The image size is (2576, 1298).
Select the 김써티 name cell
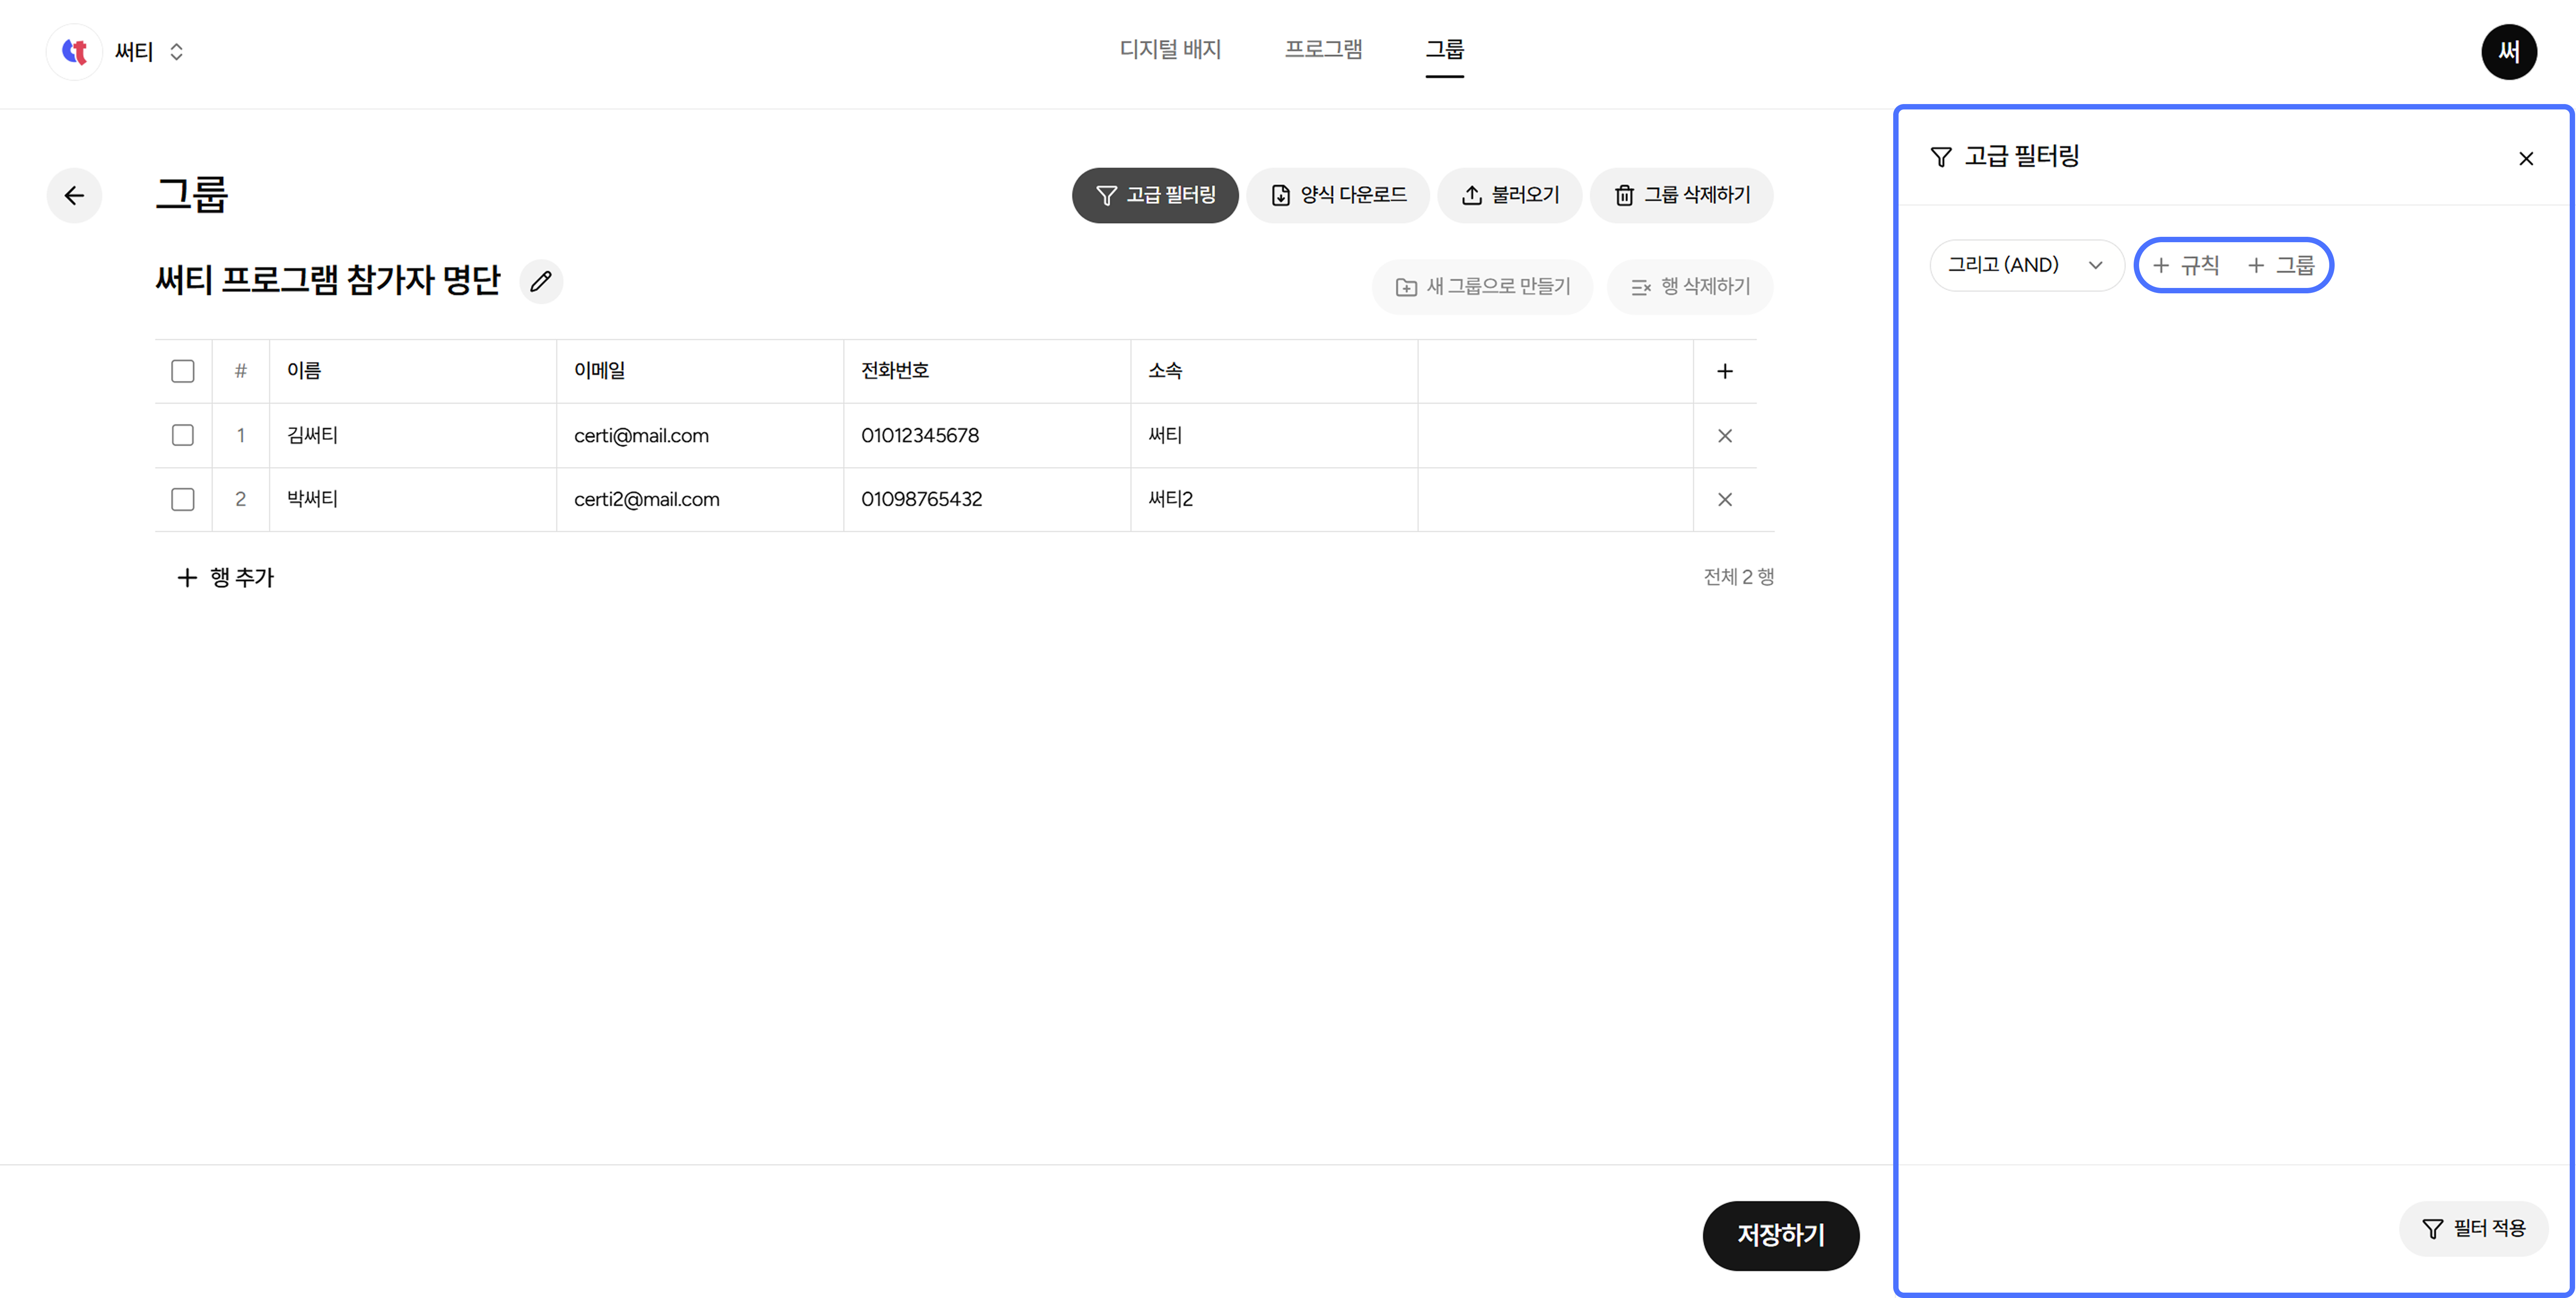click(413, 435)
